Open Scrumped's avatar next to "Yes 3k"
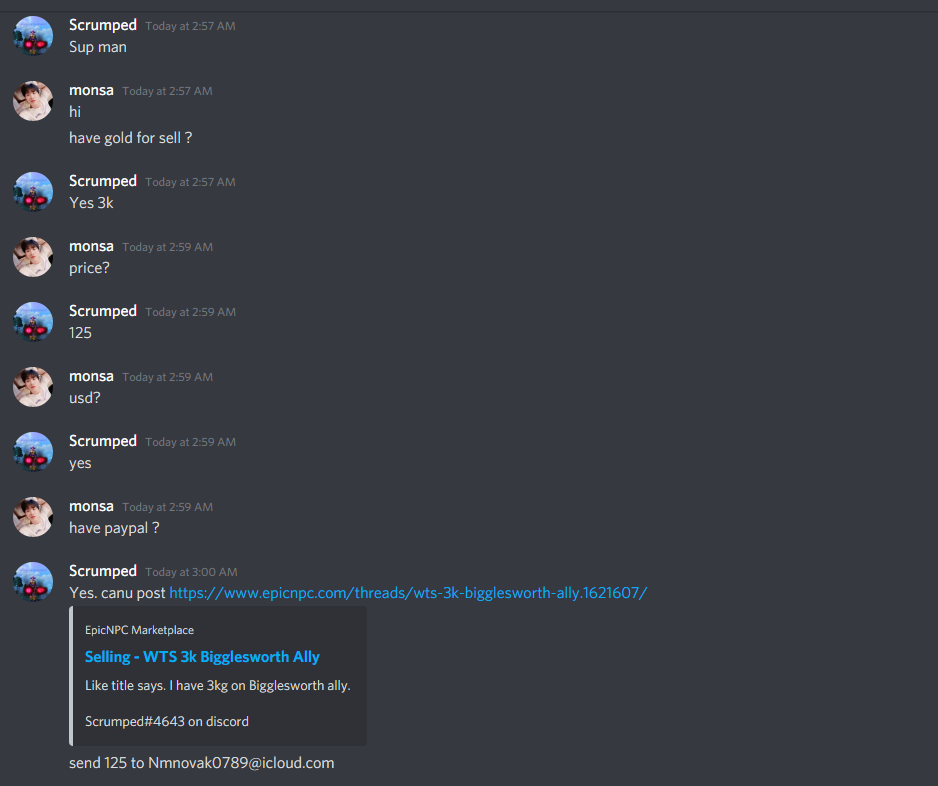 [33, 192]
